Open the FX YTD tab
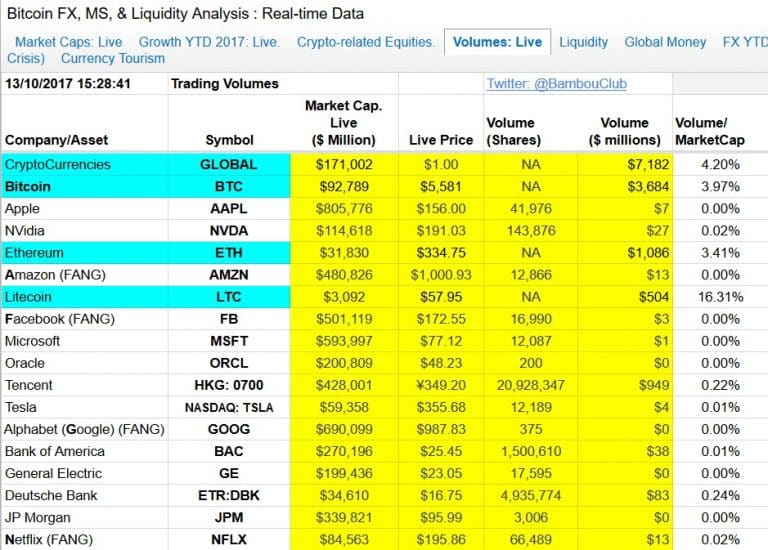The image size is (768, 550). (x=745, y=42)
